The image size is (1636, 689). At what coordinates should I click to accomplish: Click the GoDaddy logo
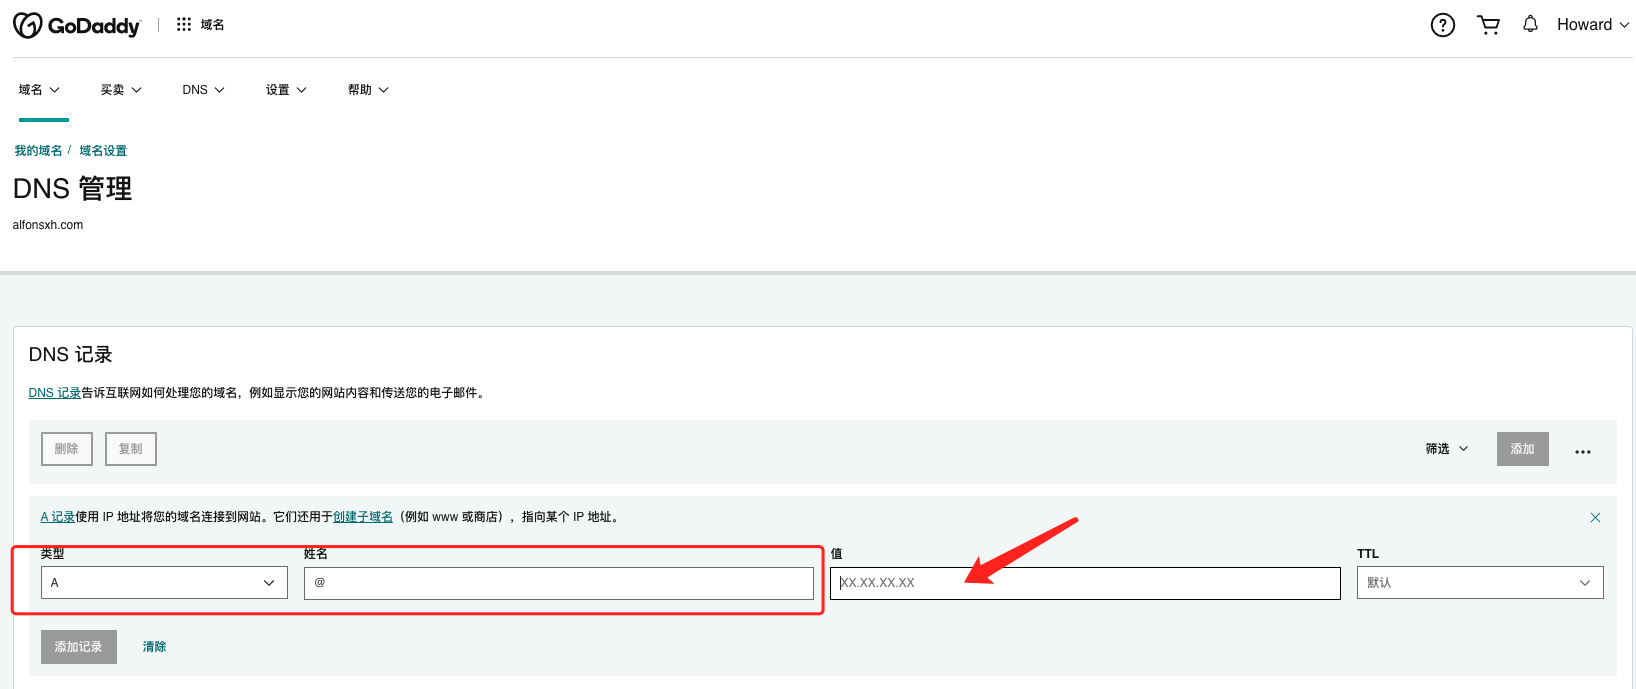77,25
